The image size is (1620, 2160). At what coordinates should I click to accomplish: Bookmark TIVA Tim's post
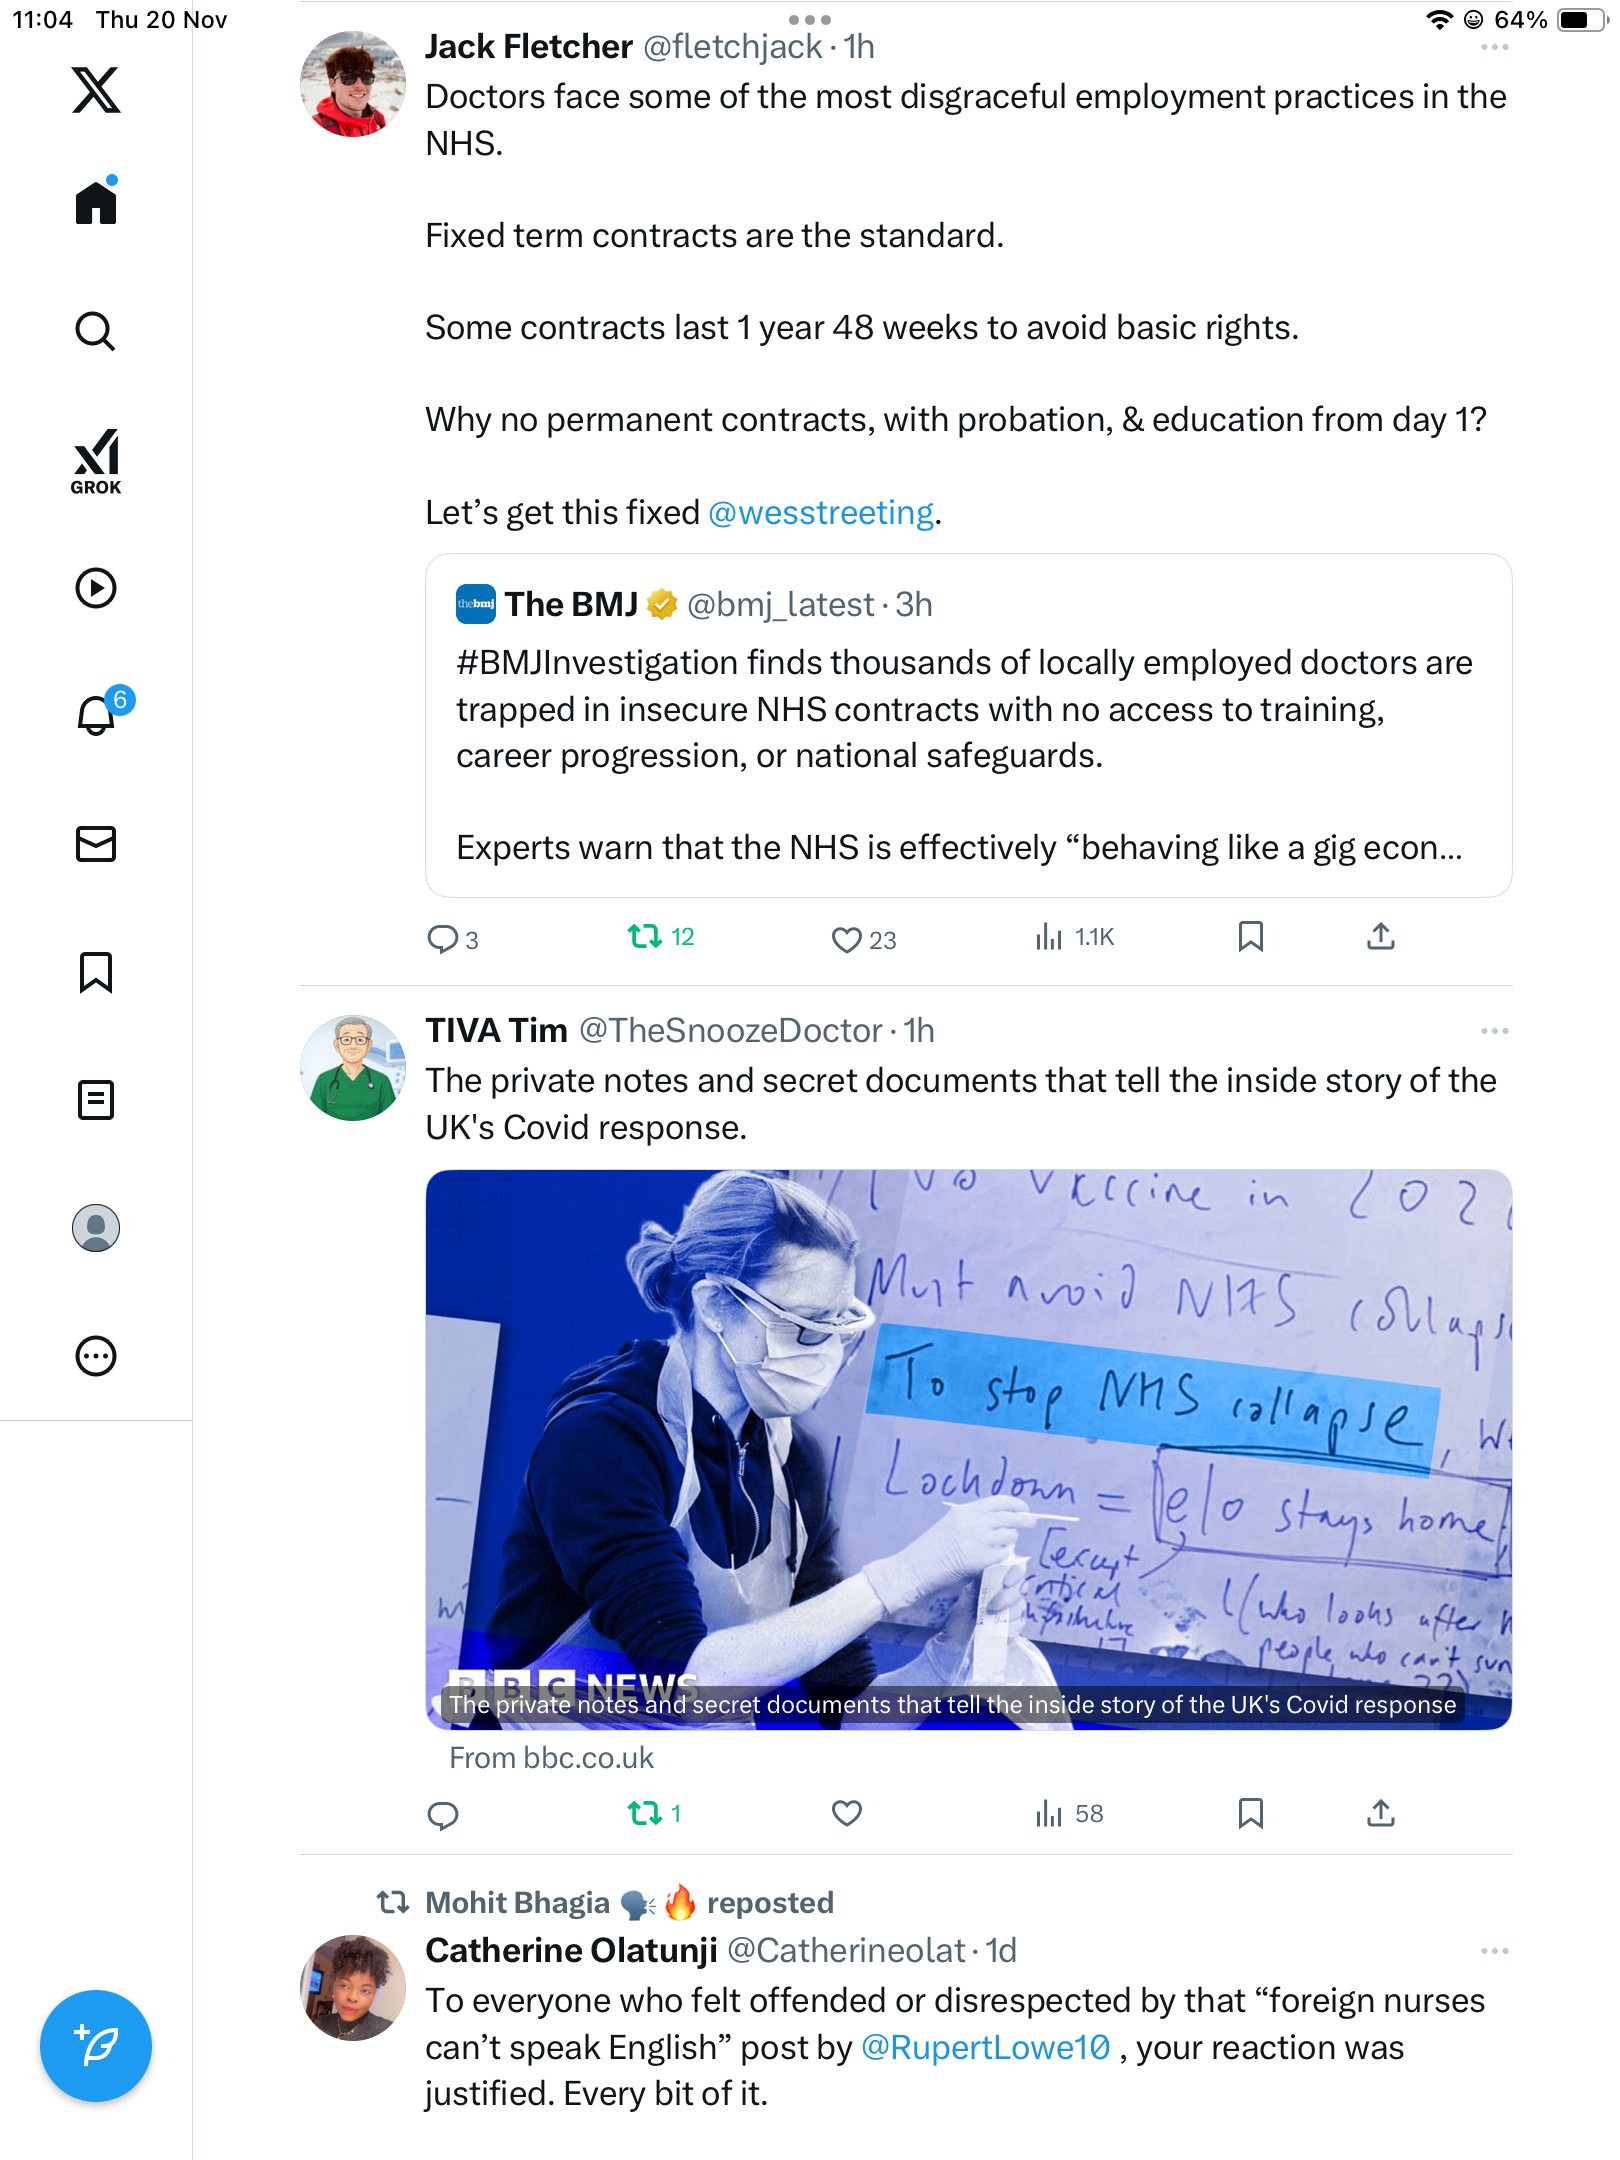tap(1250, 1813)
